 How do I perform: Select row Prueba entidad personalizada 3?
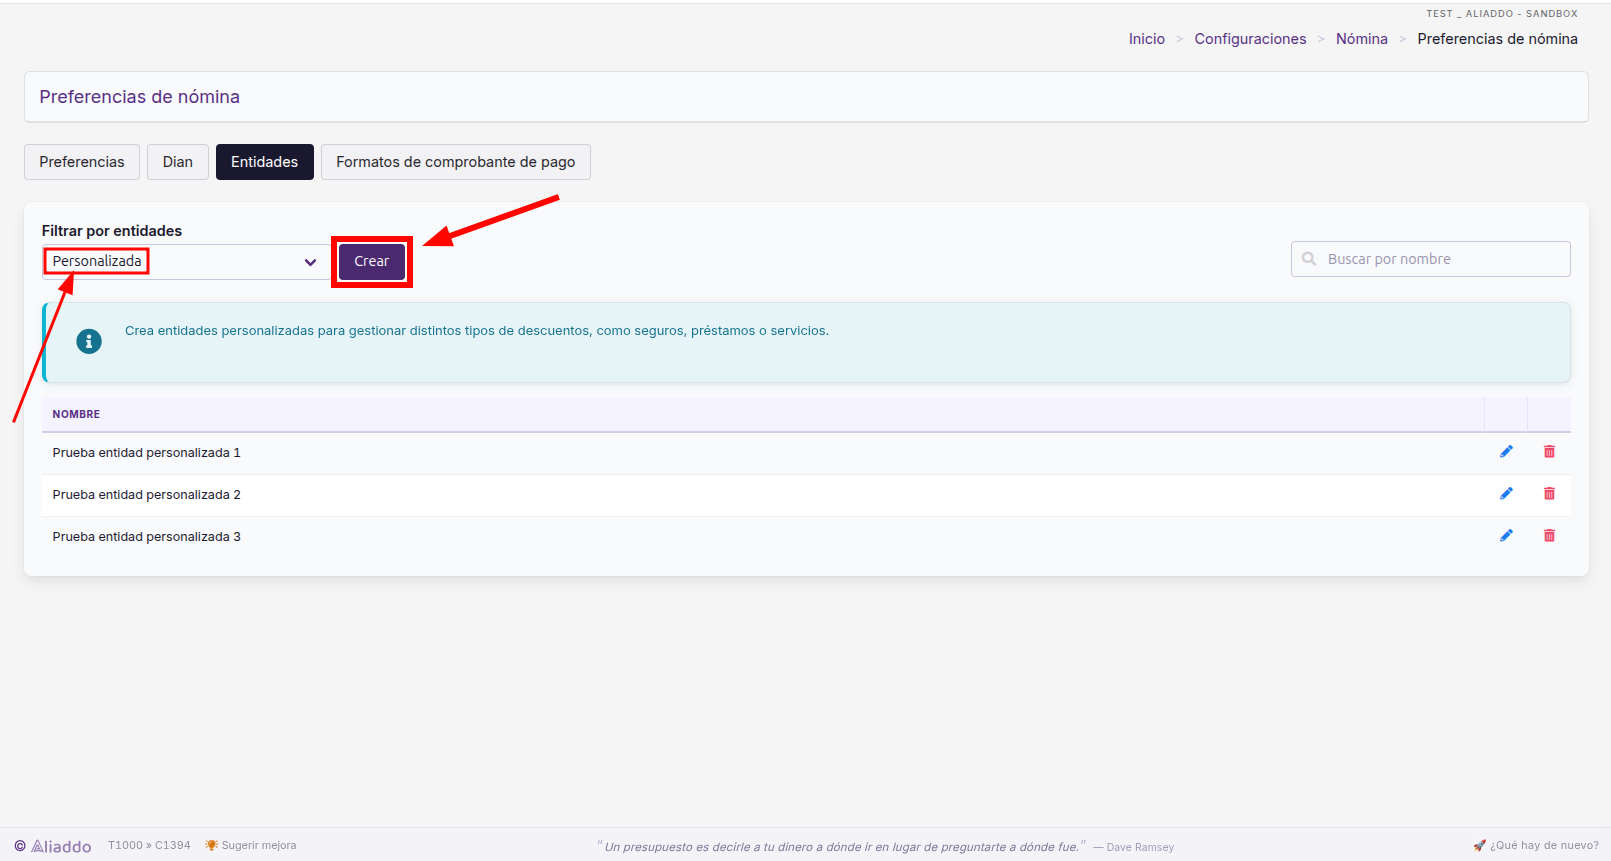pos(806,537)
